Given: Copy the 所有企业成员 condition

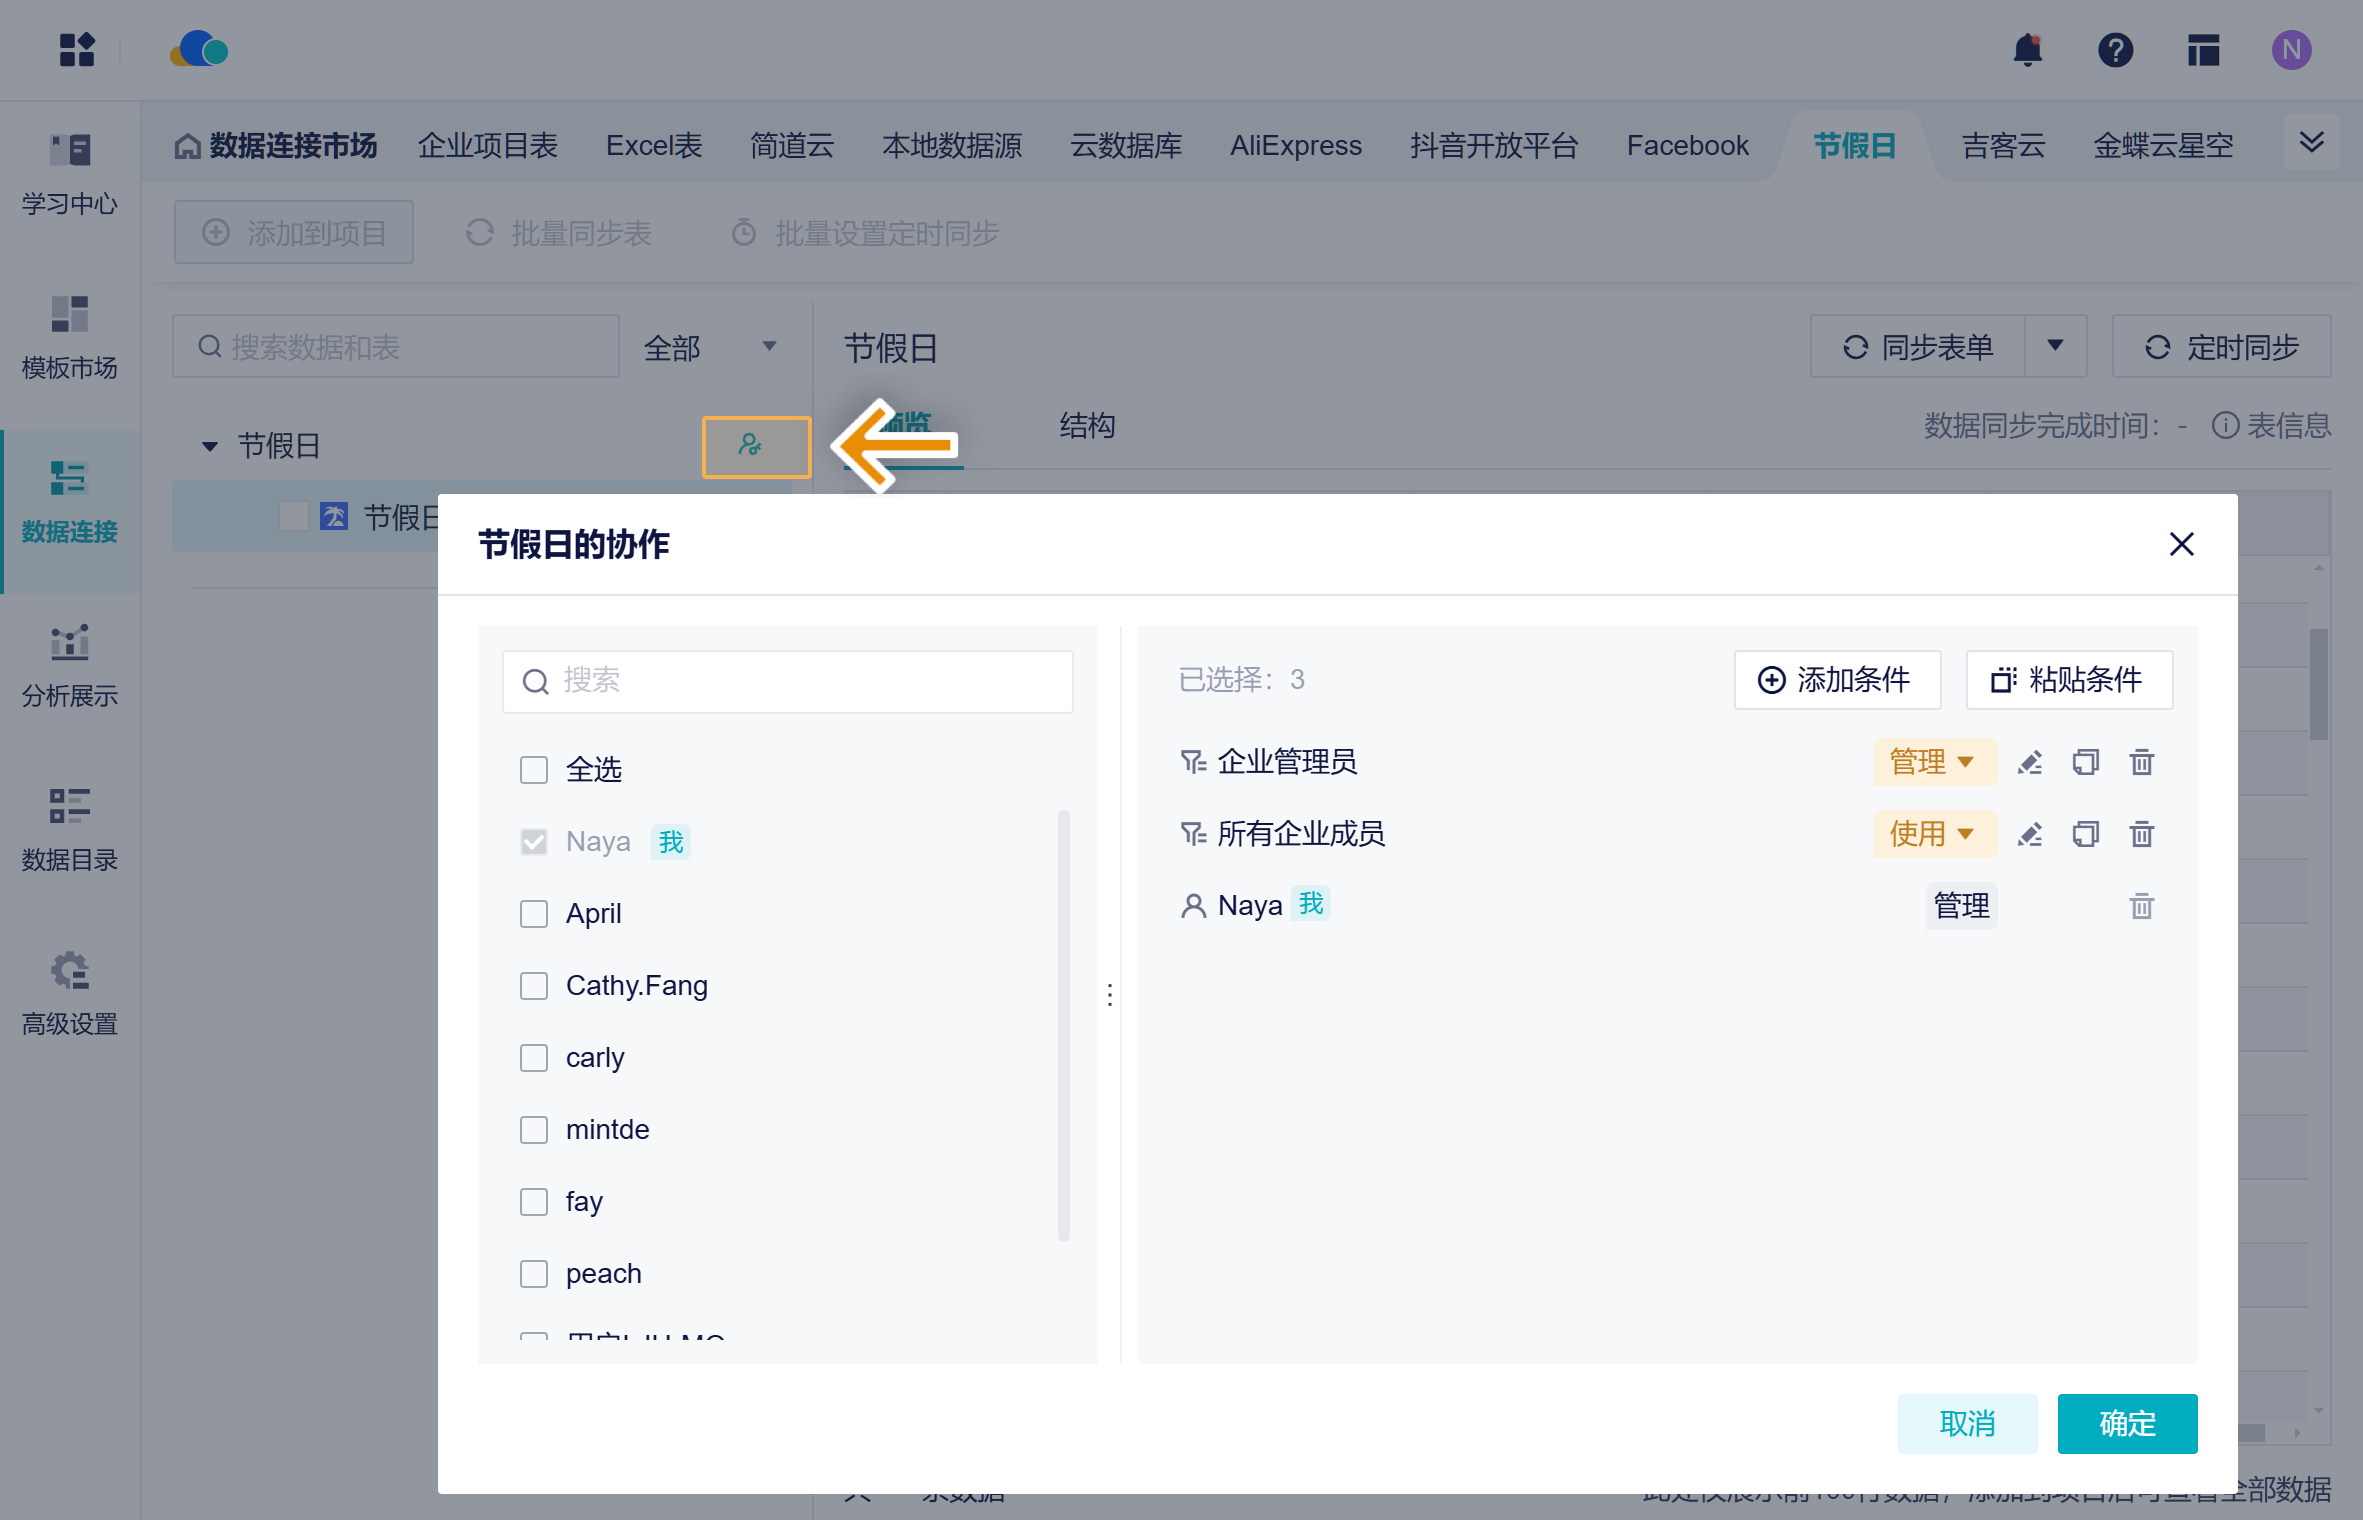Looking at the screenshot, I should (2085, 835).
